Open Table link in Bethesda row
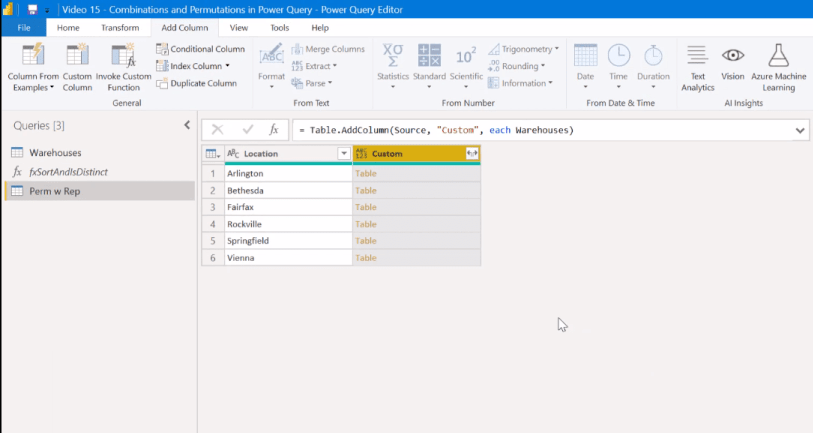The width and height of the screenshot is (813, 433). coord(366,190)
